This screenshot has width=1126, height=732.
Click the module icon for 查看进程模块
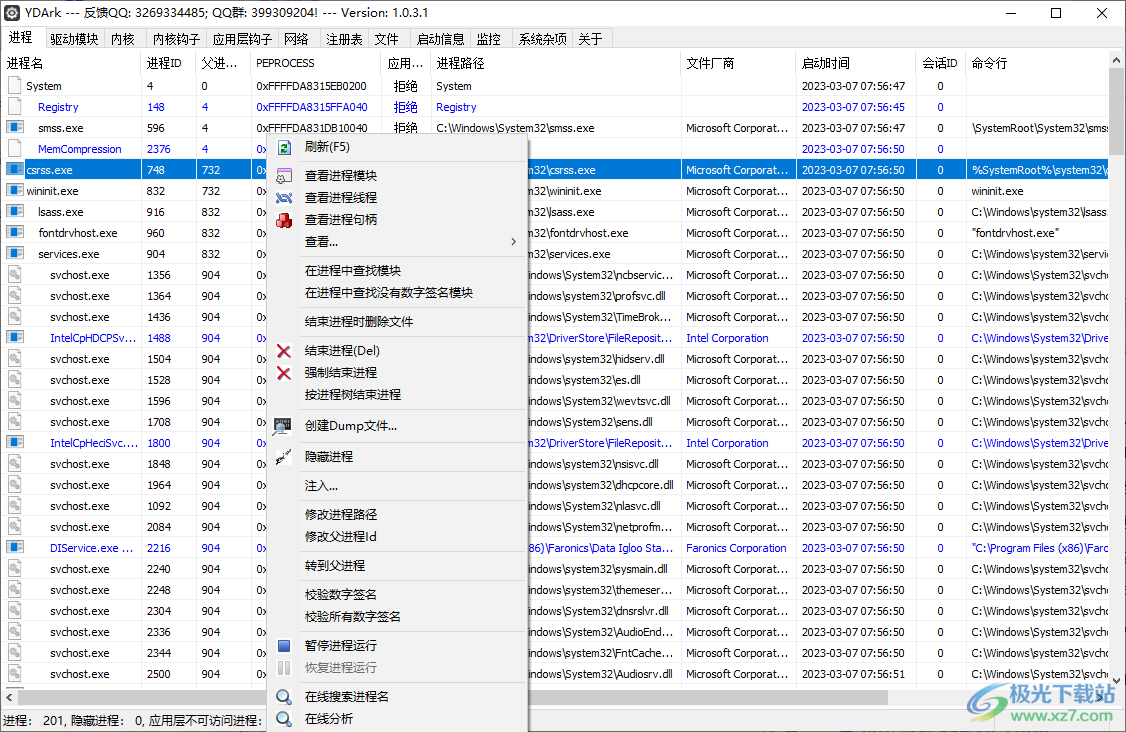[284, 176]
